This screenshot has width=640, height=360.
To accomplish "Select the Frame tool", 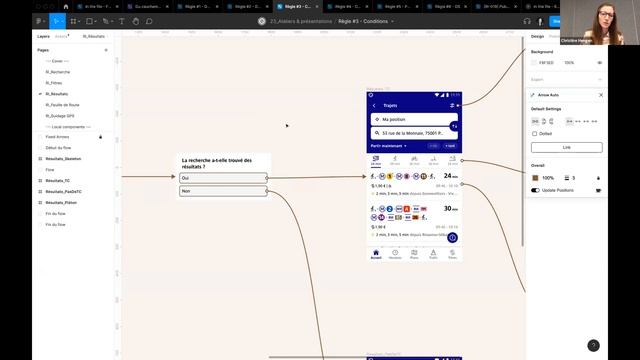I will pos(74,21).
